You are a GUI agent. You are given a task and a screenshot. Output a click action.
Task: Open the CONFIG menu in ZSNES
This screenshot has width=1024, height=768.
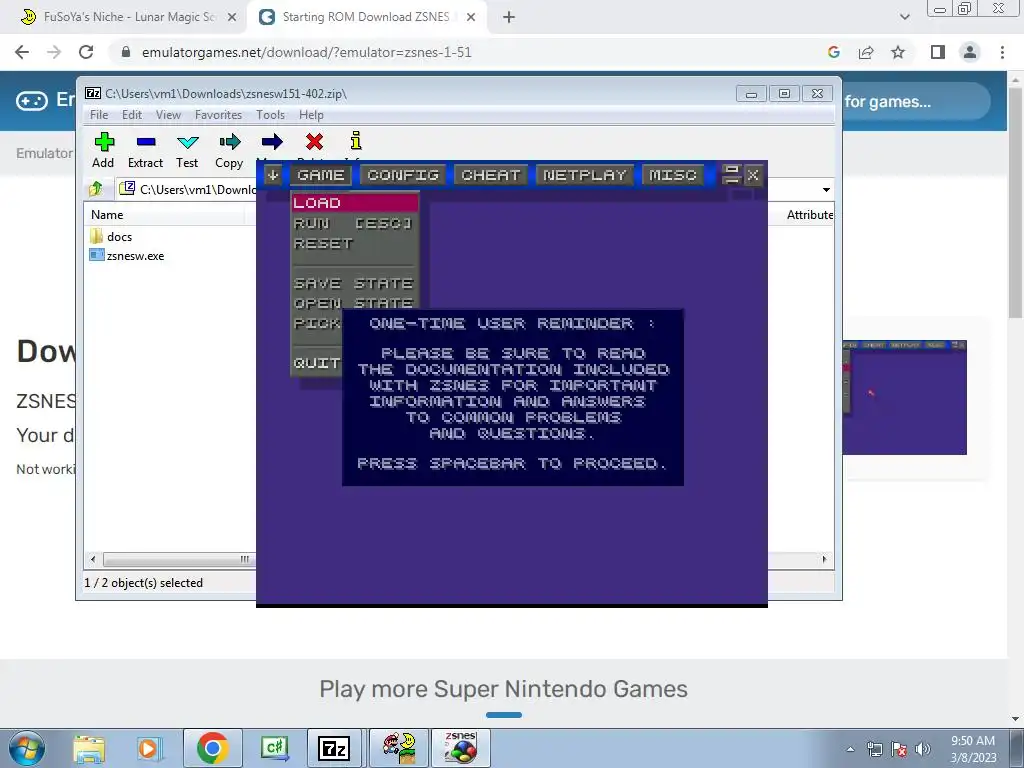click(402, 175)
